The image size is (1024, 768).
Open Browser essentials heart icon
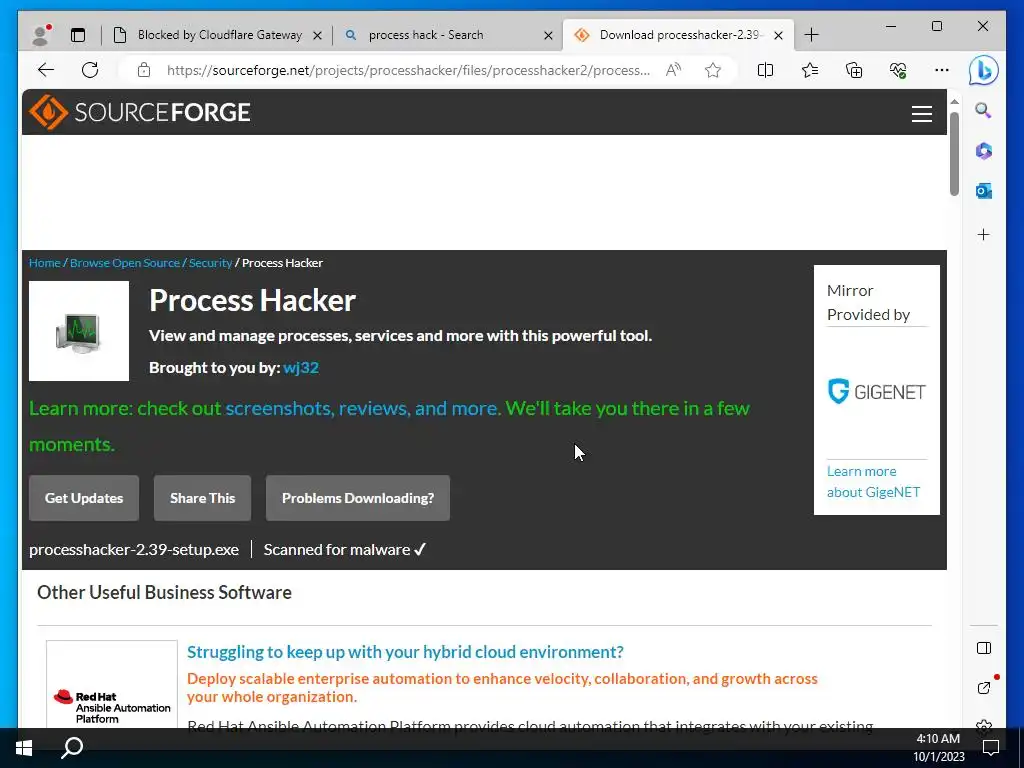tap(898, 70)
